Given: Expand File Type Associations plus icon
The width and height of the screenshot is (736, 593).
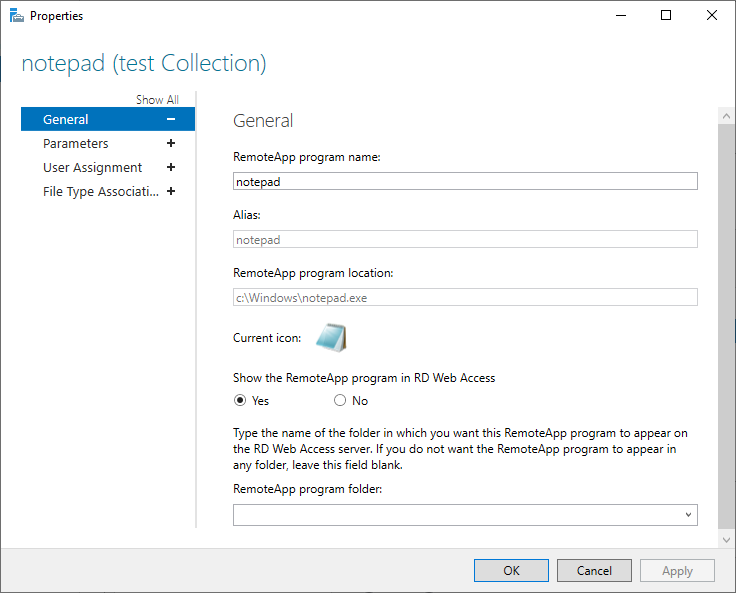Looking at the screenshot, I should click(171, 191).
